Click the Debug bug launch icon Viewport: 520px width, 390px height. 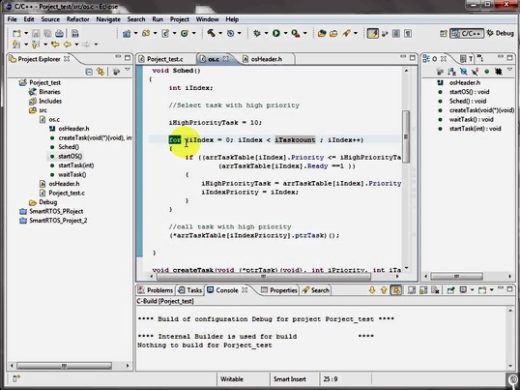pyautogui.click(x=257, y=33)
